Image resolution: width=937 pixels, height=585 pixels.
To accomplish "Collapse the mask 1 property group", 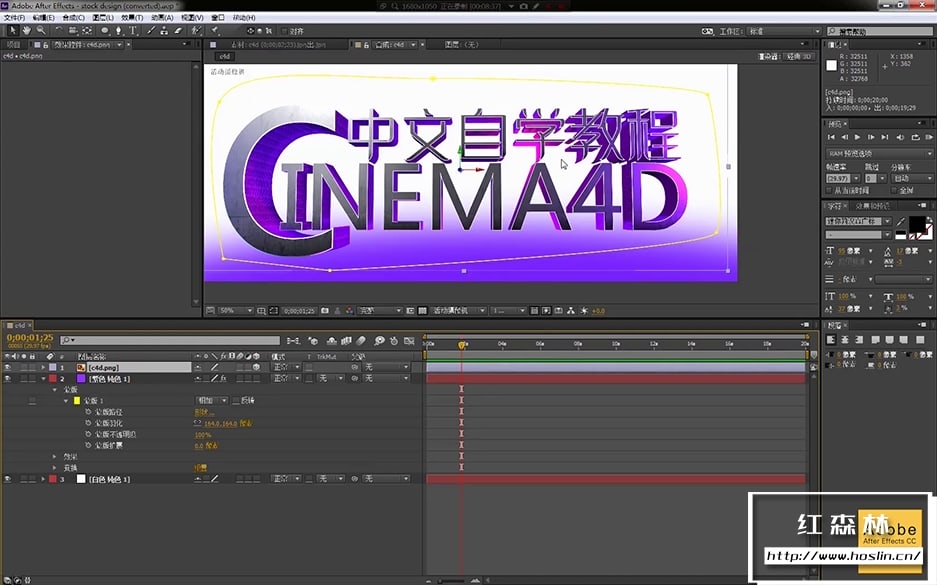I will pos(66,401).
